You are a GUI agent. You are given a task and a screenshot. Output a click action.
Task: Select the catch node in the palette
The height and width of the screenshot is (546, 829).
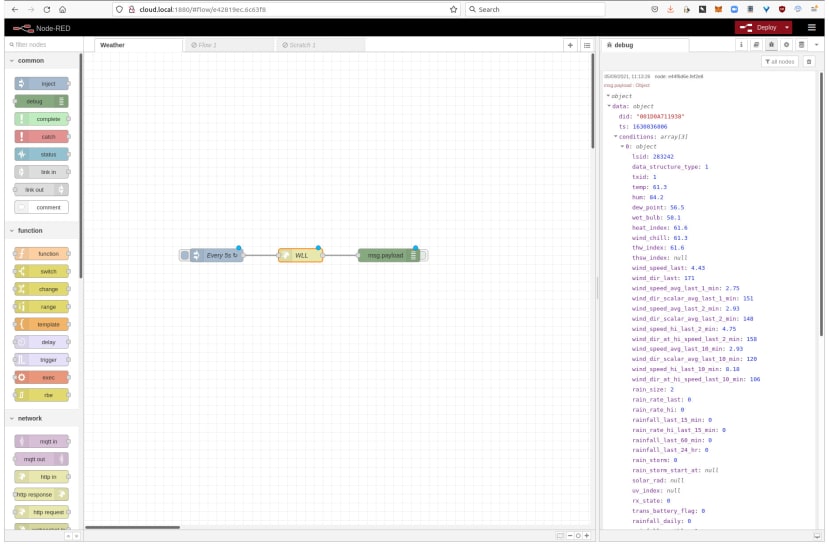[42, 136]
